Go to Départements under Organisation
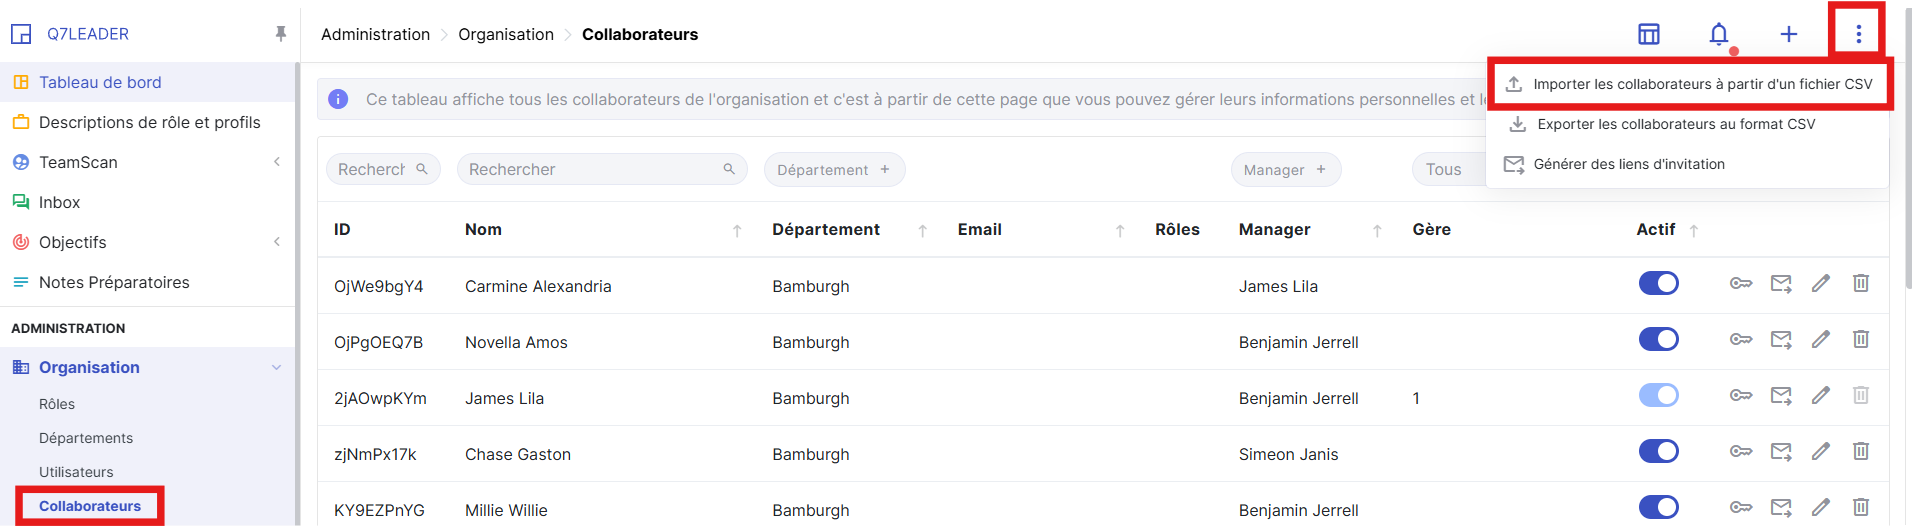This screenshot has height=526, width=1912. tap(86, 438)
